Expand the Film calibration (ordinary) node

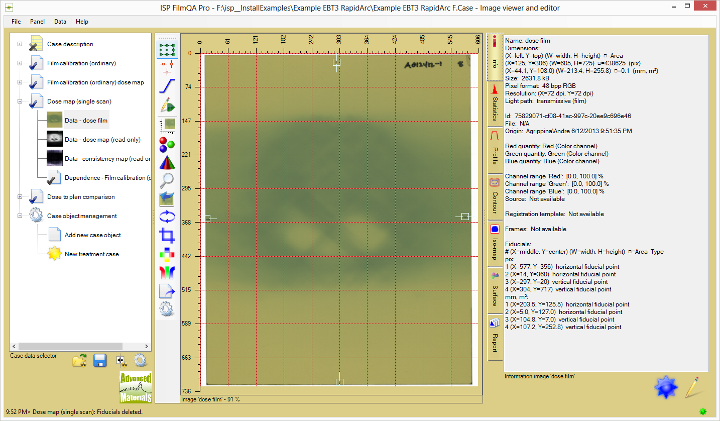tap(20, 63)
